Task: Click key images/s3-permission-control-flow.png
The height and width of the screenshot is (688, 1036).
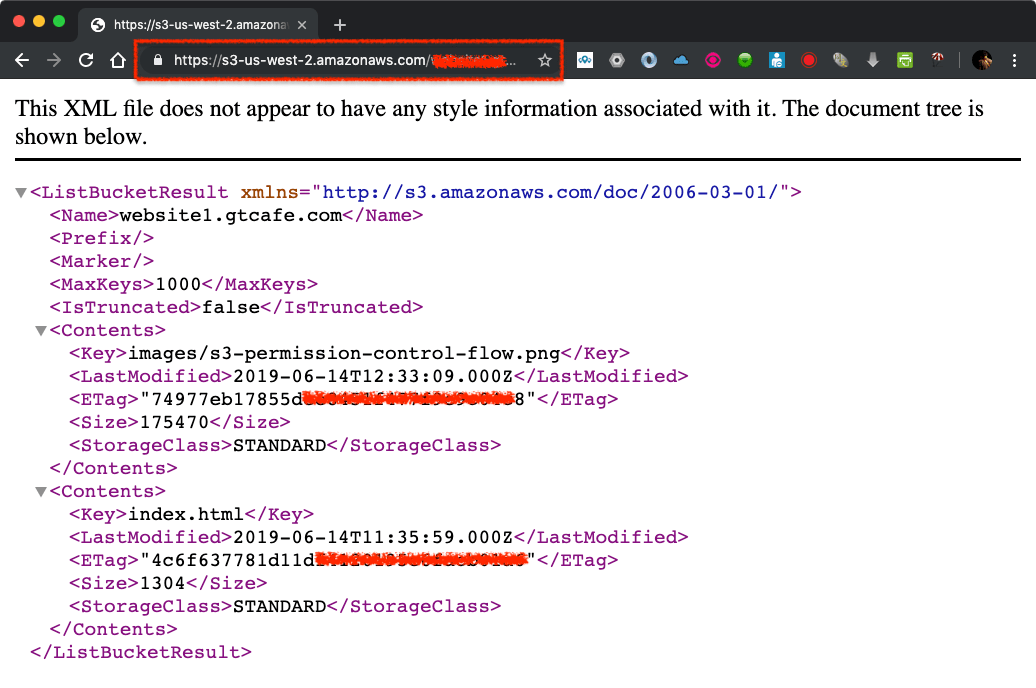Action: [x=344, y=354]
